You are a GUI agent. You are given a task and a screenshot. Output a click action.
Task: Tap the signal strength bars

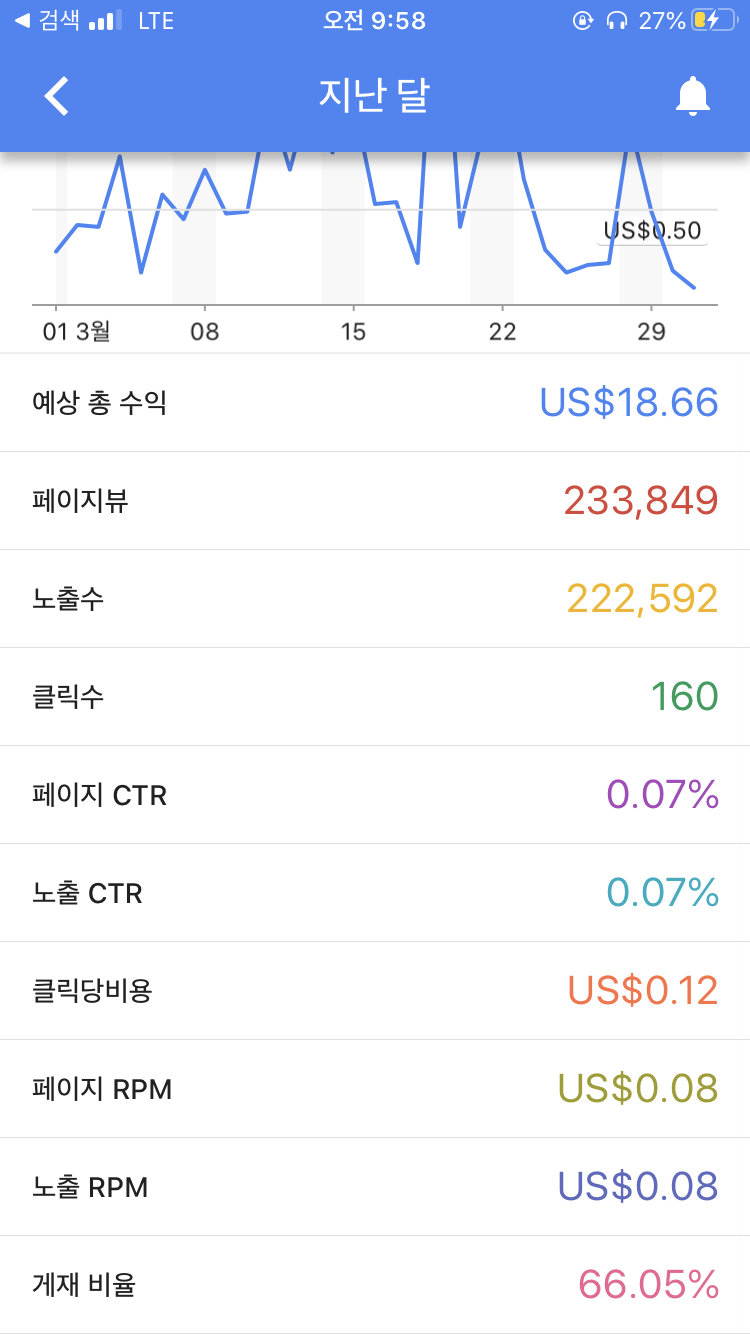105,20
